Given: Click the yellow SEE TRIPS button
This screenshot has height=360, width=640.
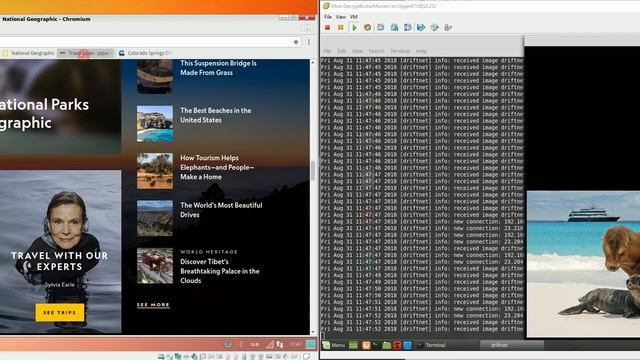Looking at the screenshot, I should [60, 312].
